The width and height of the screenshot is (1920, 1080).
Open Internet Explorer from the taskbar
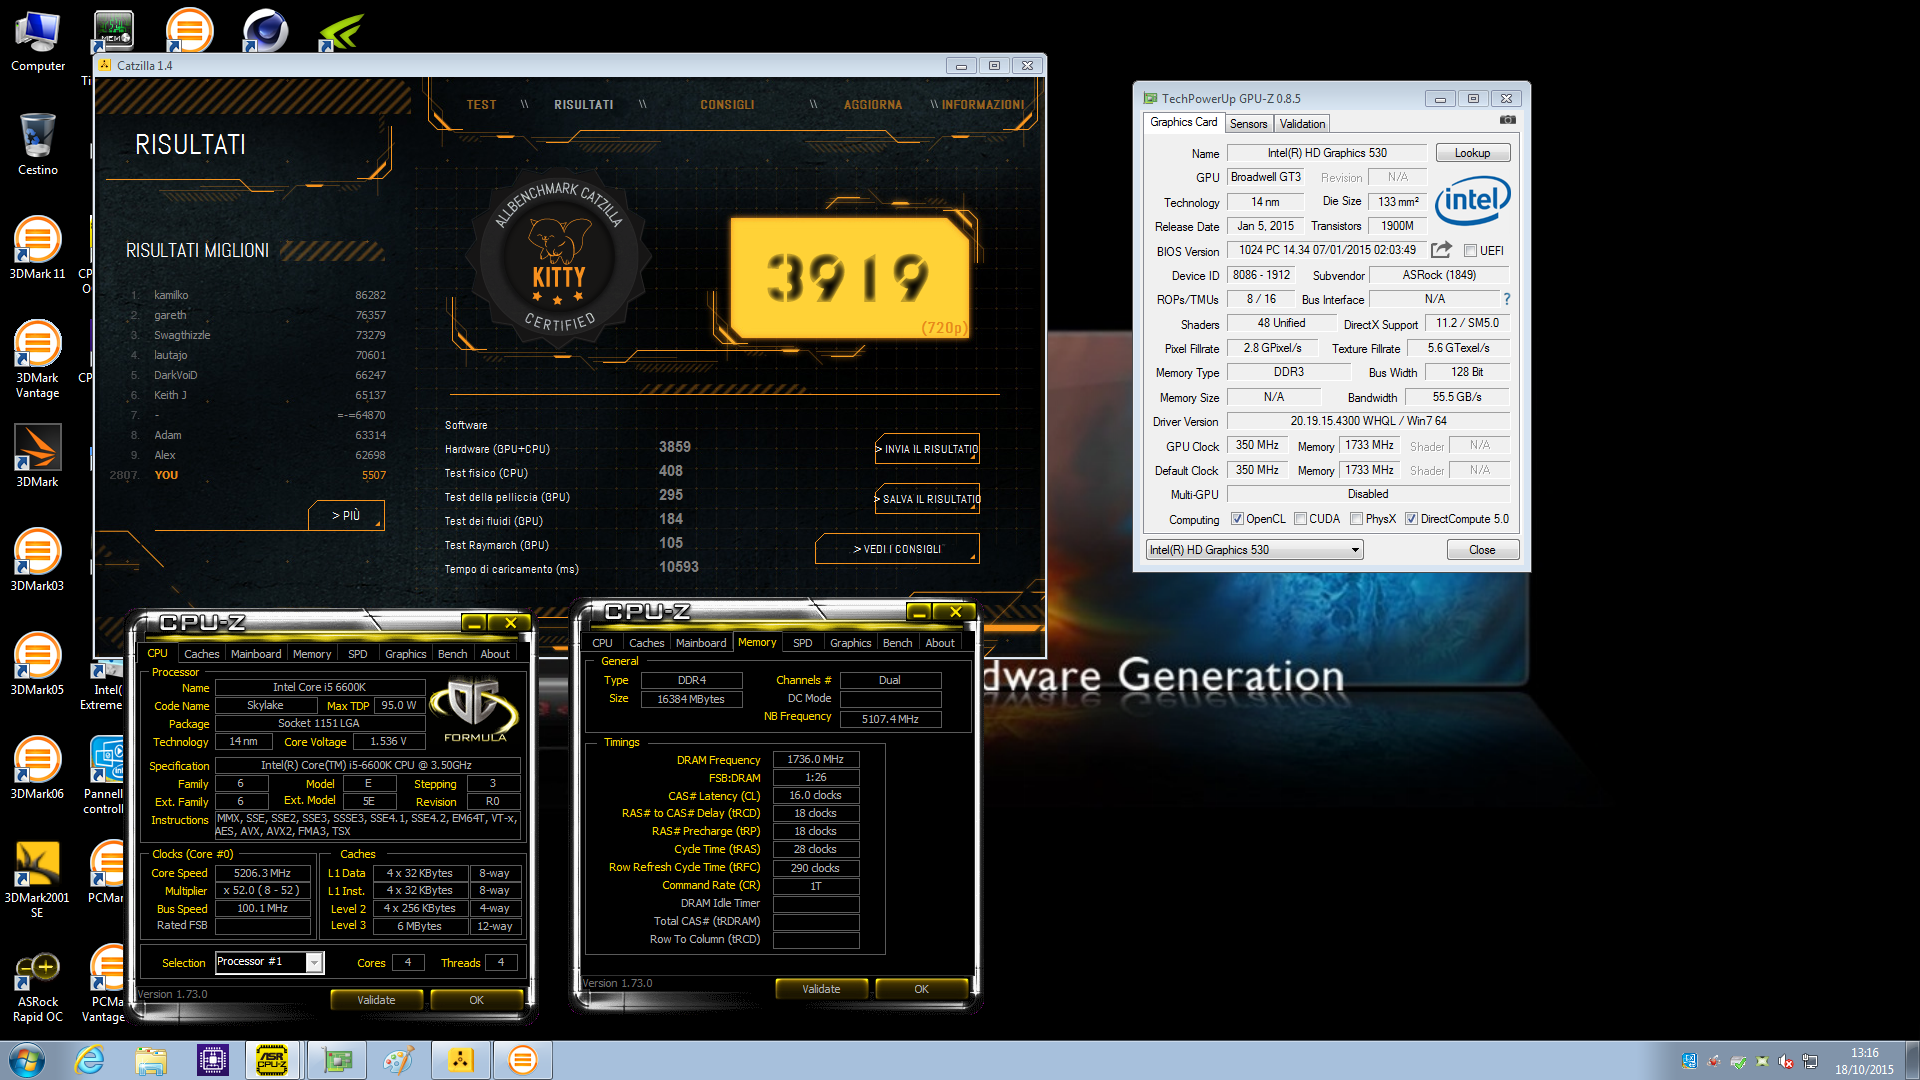coord(90,1060)
